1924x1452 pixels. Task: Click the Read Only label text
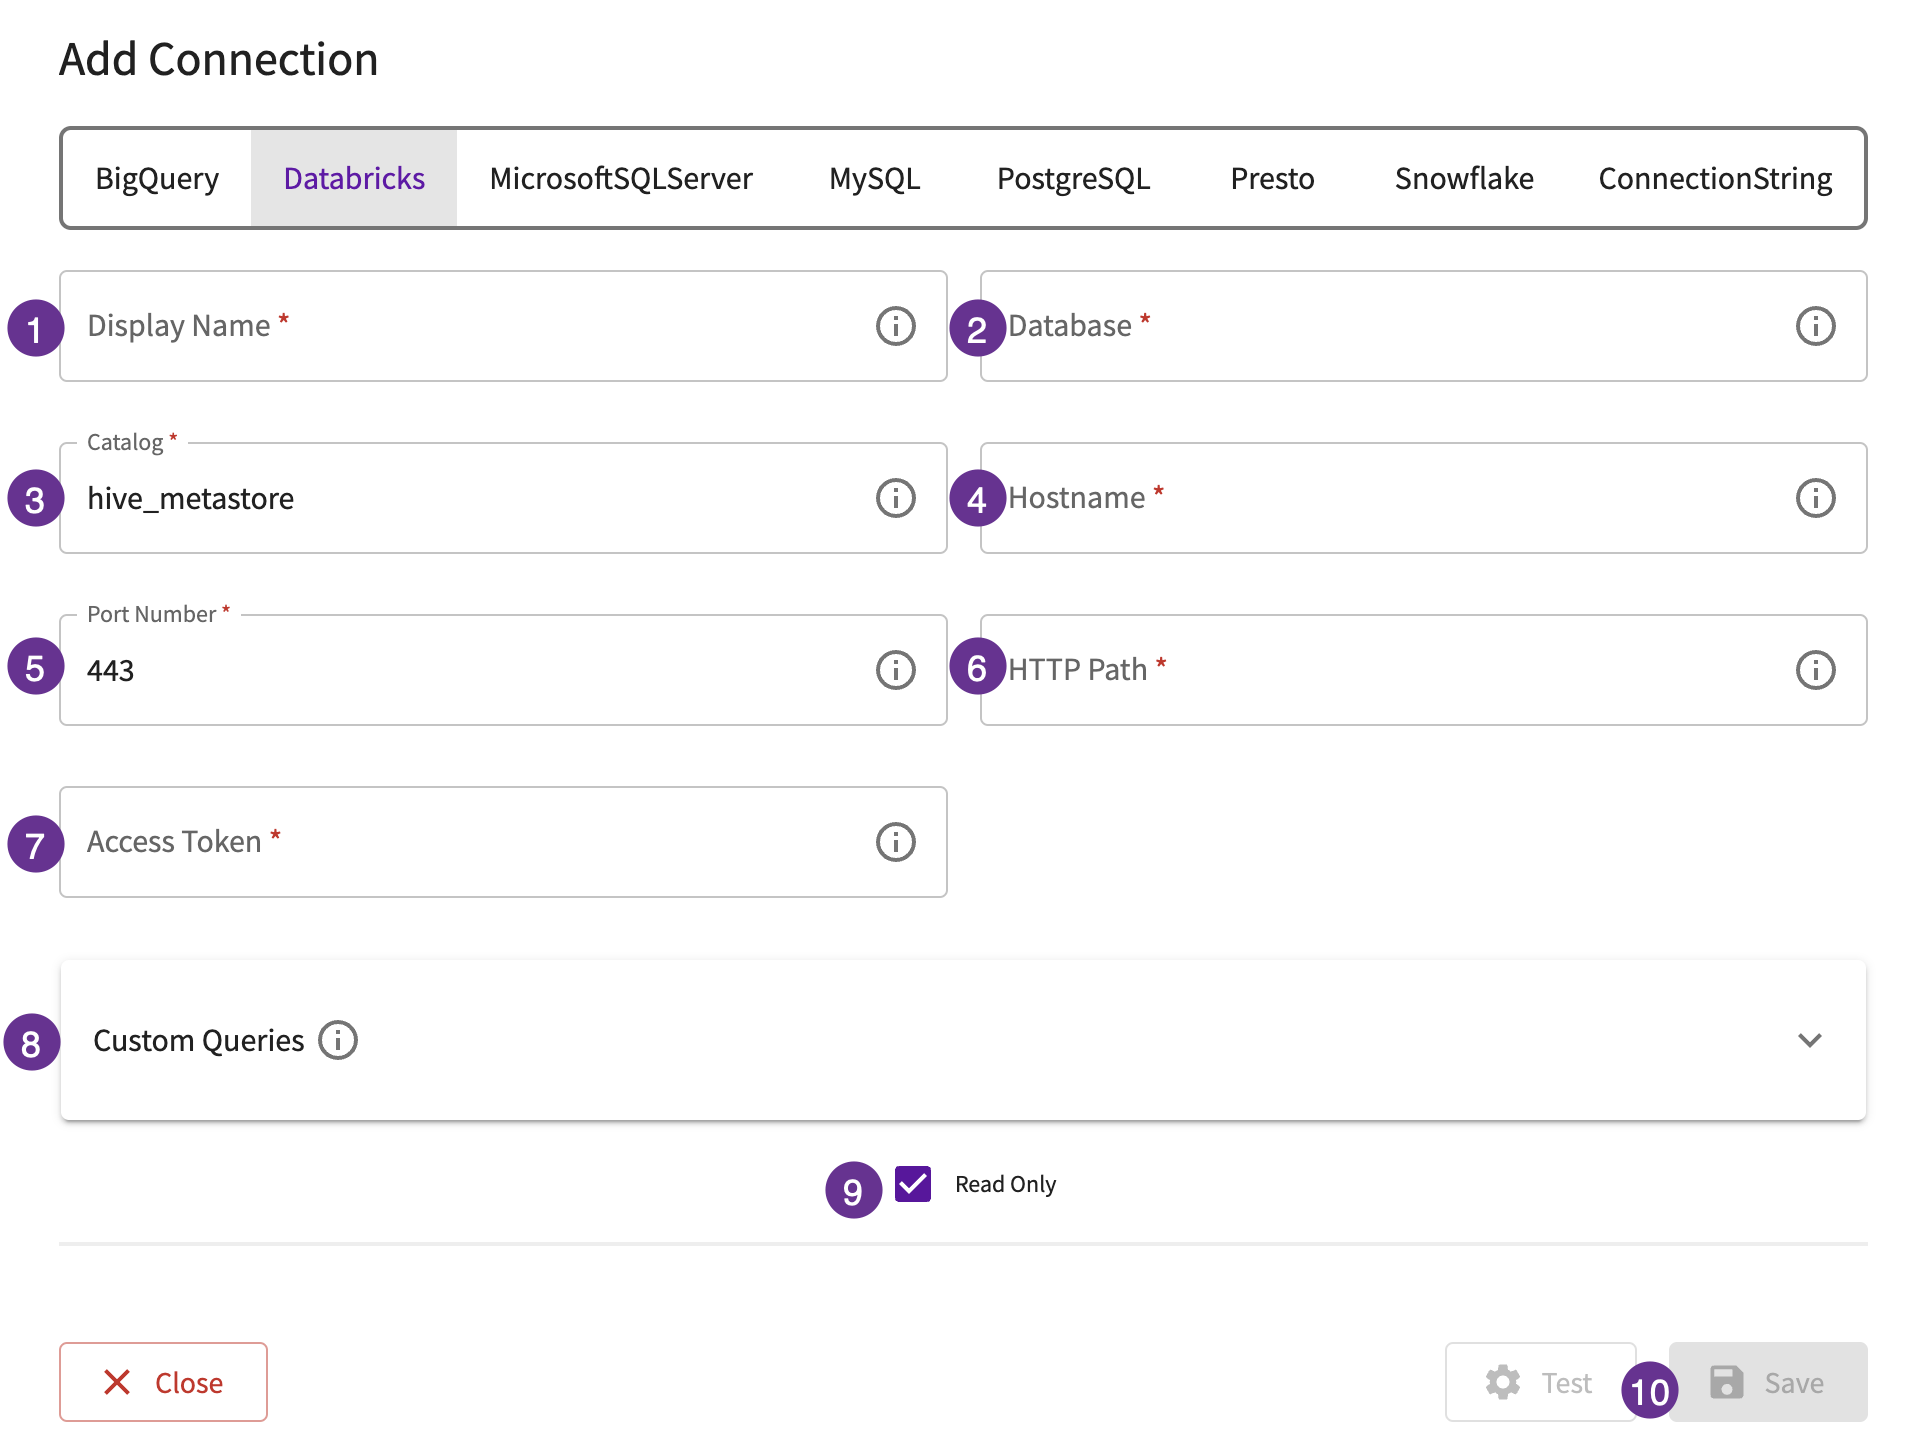[1005, 1184]
